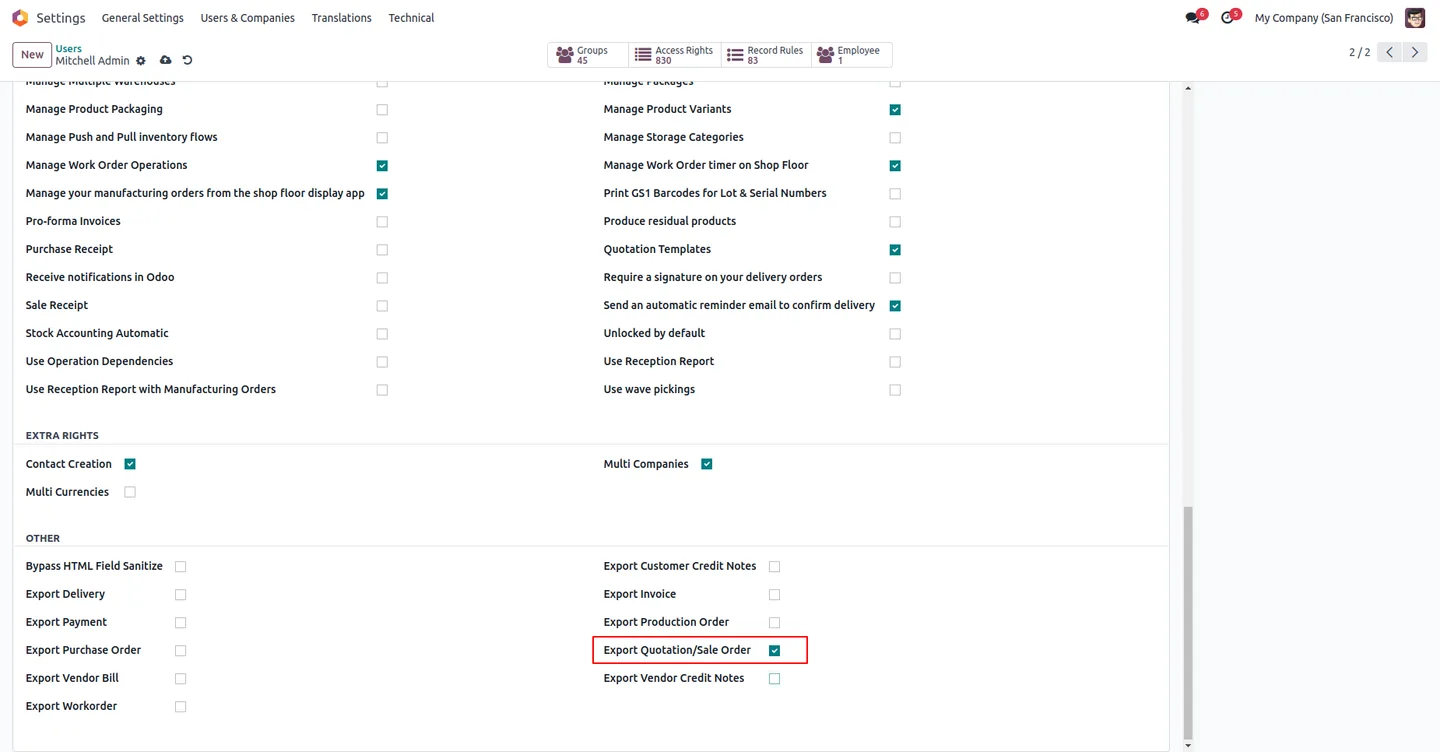Enable Export Vendor Credit Notes checkbox
The height and width of the screenshot is (752, 1440).
pyautogui.click(x=775, y=679)
